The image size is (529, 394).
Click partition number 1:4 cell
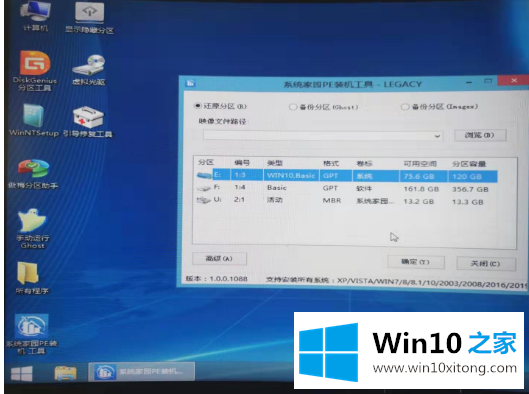point(240,187)
